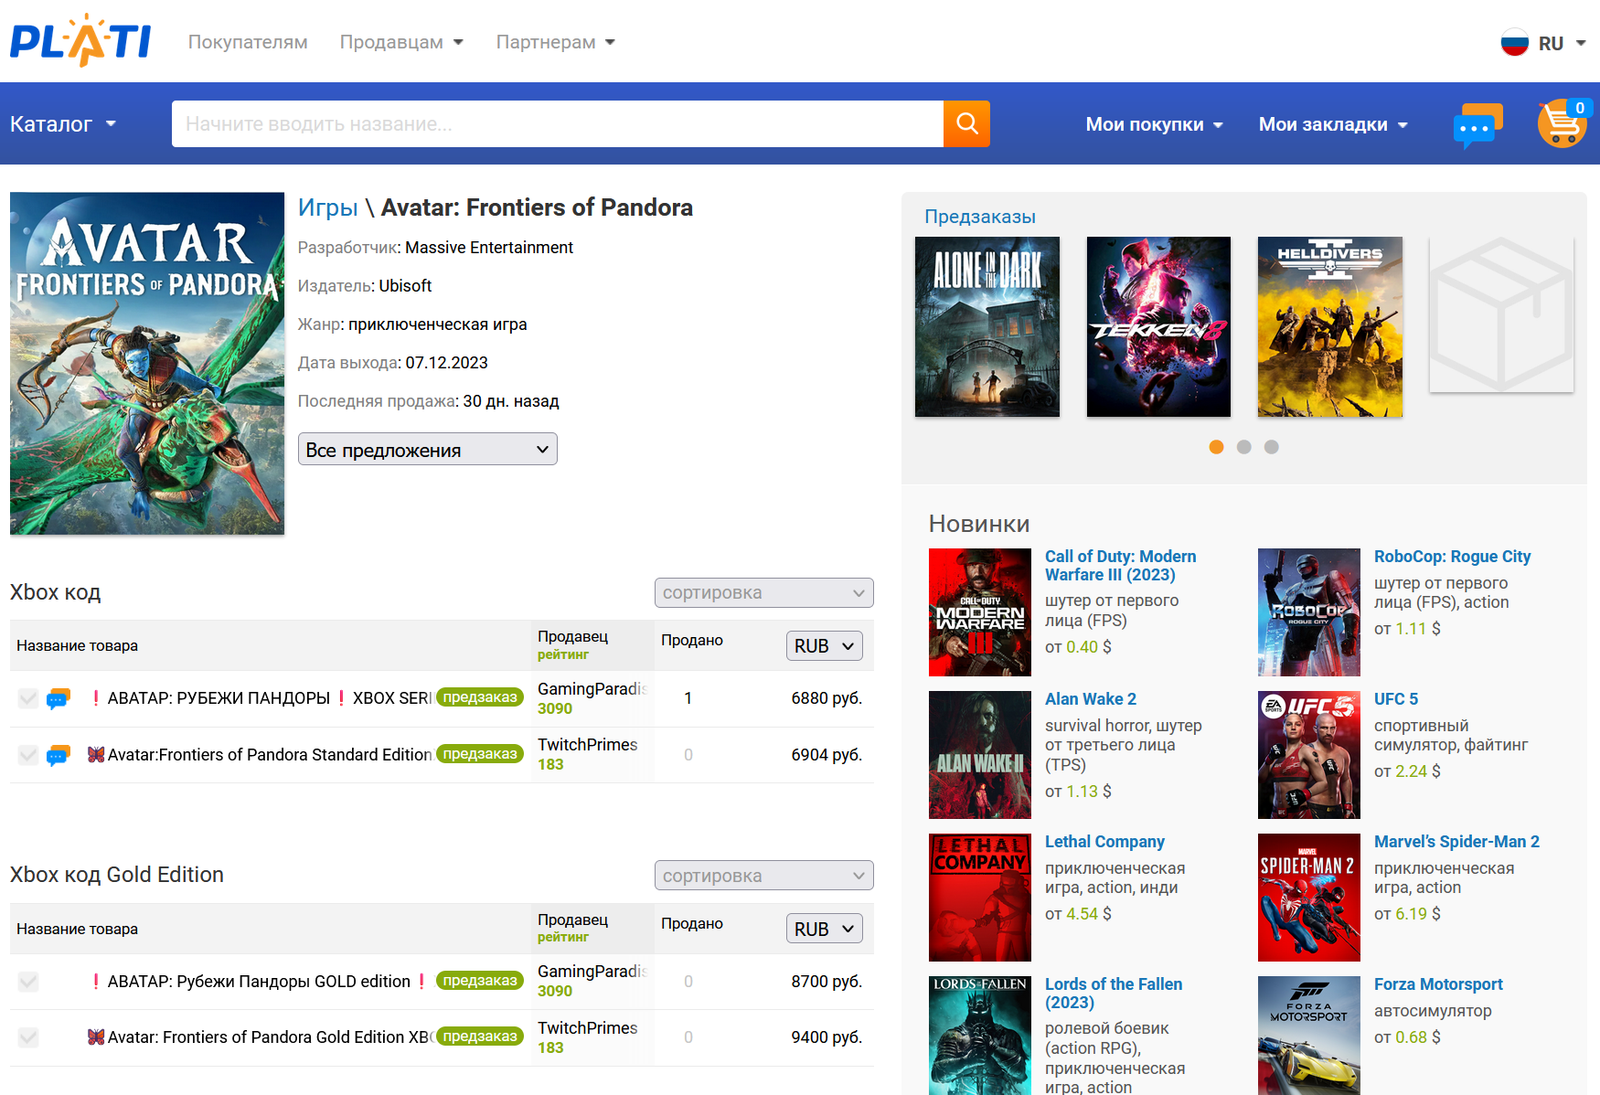Click предзаказ badge on АВАТАР GOLD edition row
Viewport: 1600px width, 1095px height.
[x=480, y=981]
